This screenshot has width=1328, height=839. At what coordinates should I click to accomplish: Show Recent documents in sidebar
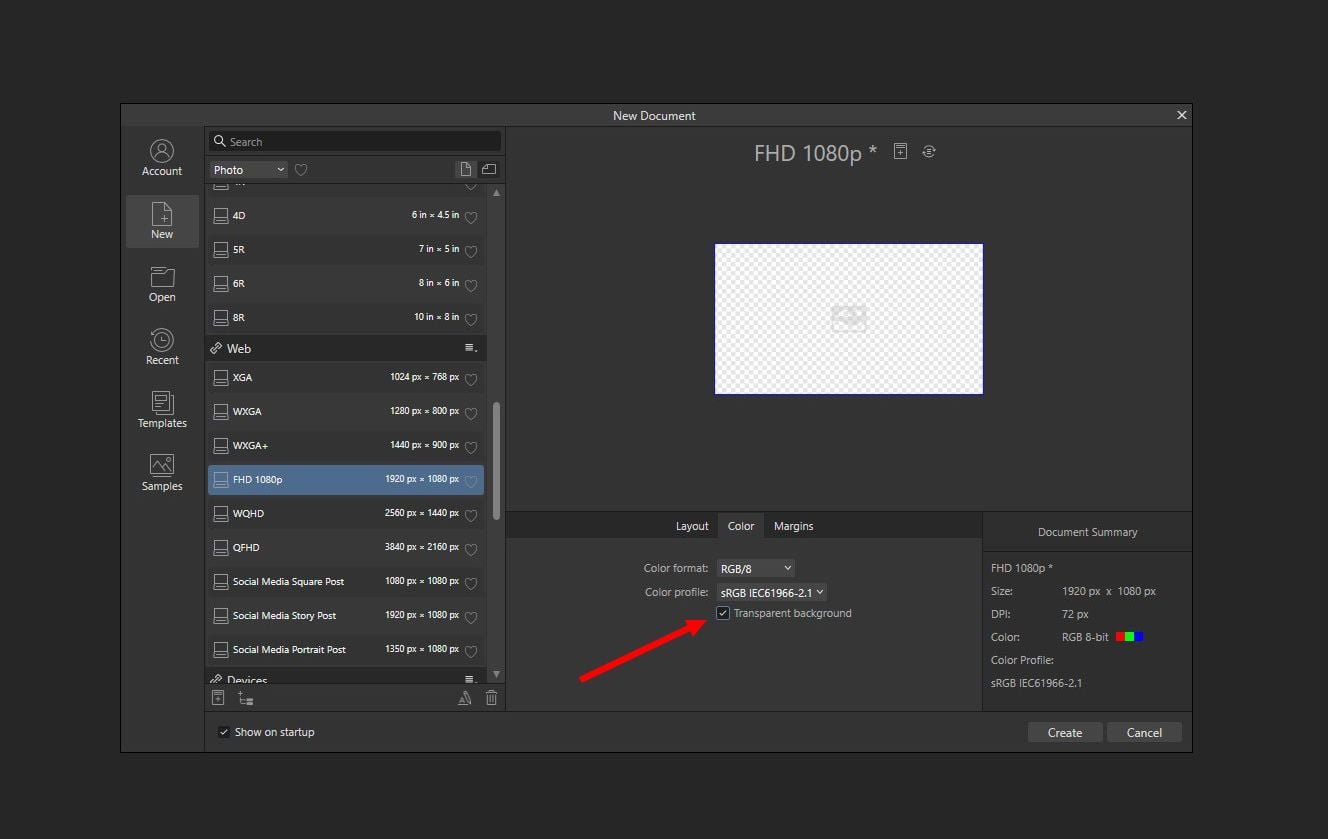162,347
